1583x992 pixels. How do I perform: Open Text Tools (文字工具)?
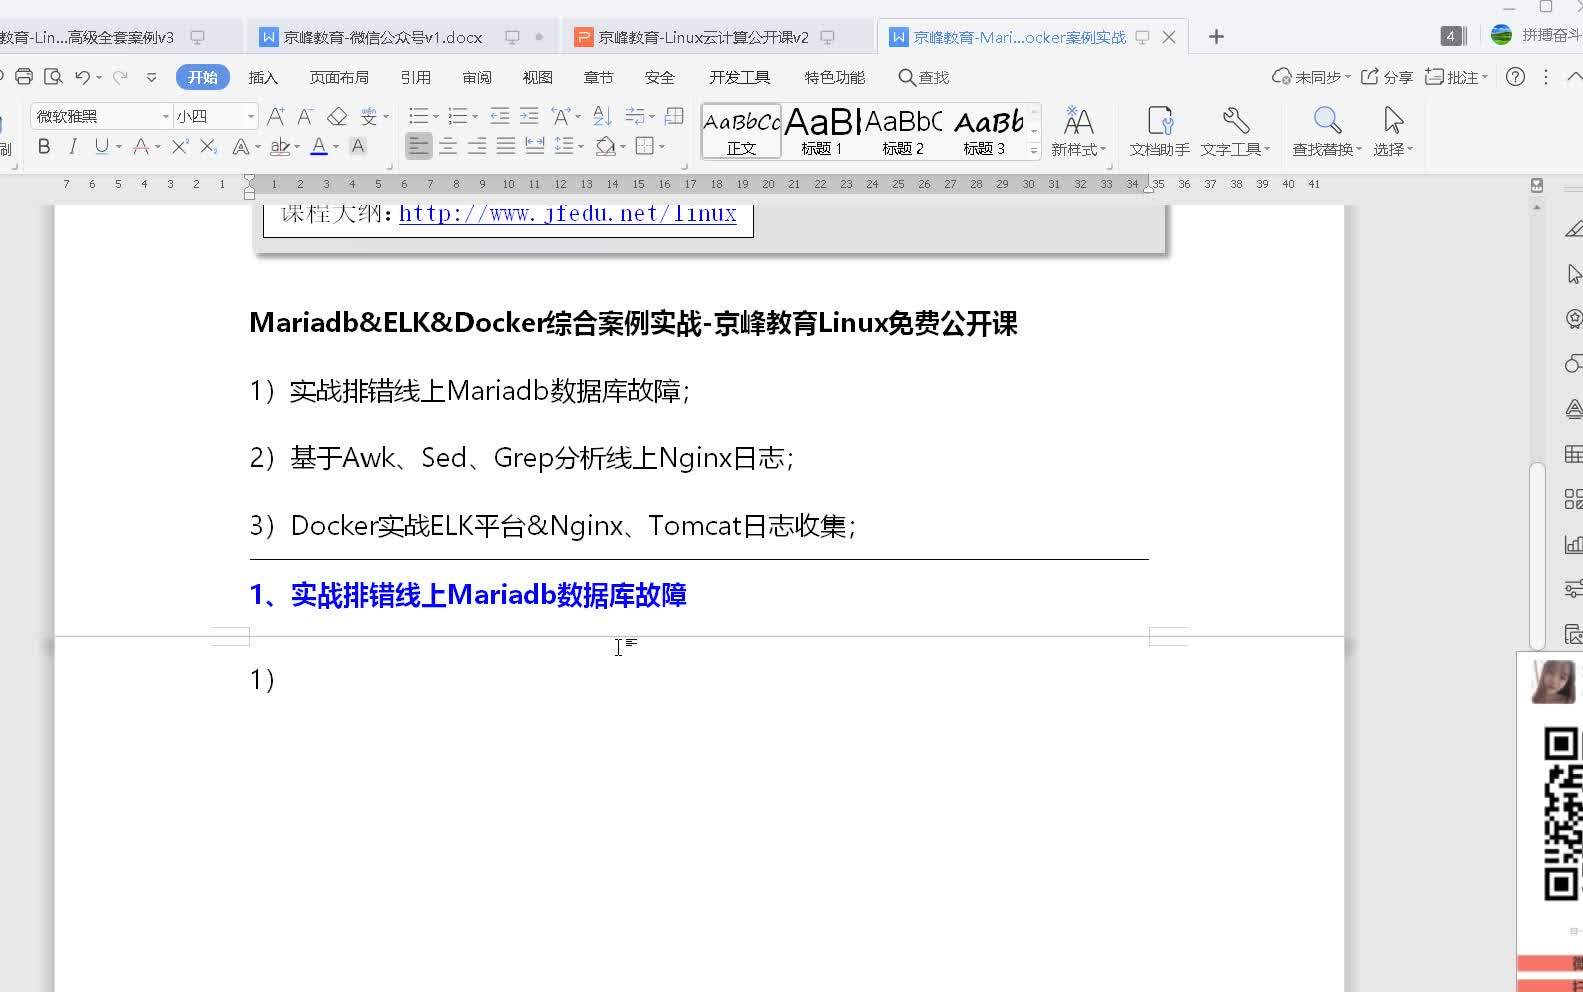pos(1235,132)
